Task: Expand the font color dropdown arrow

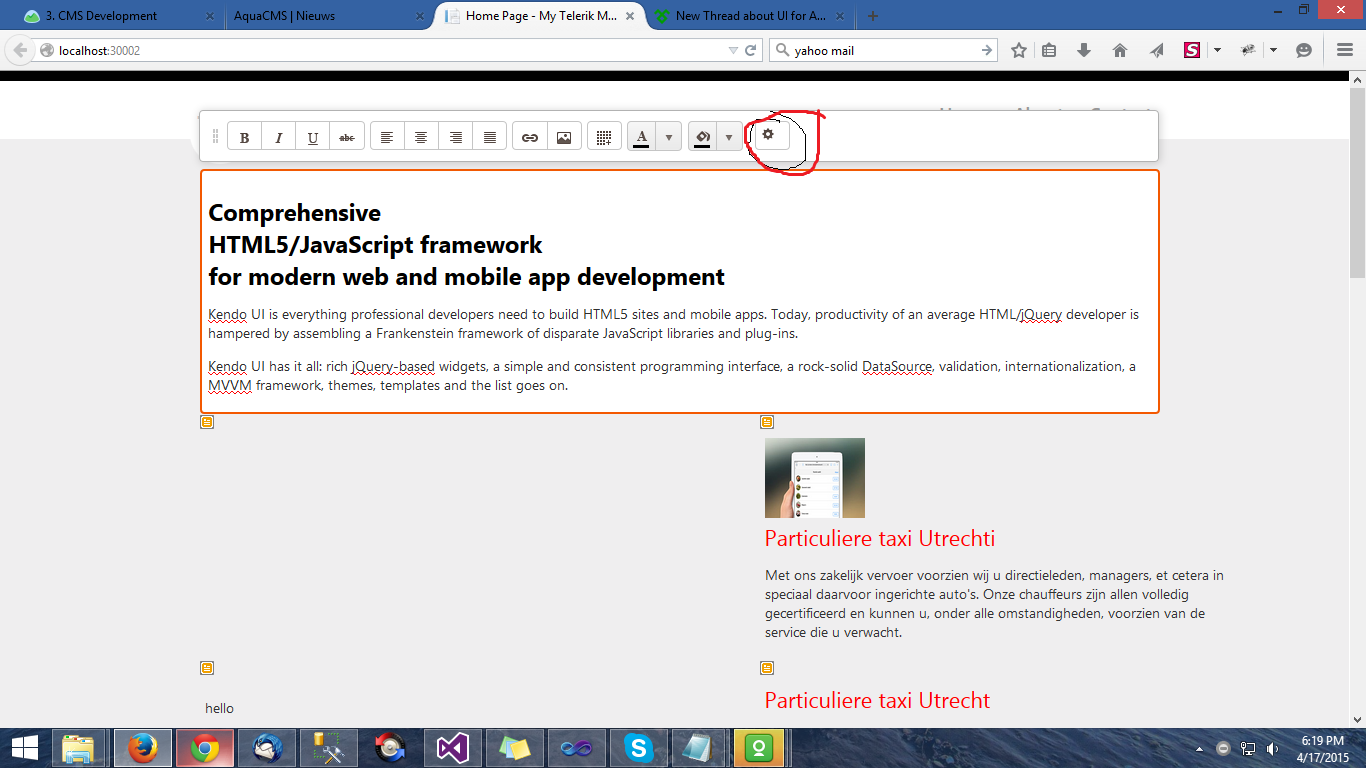Action: pos(669,137)
